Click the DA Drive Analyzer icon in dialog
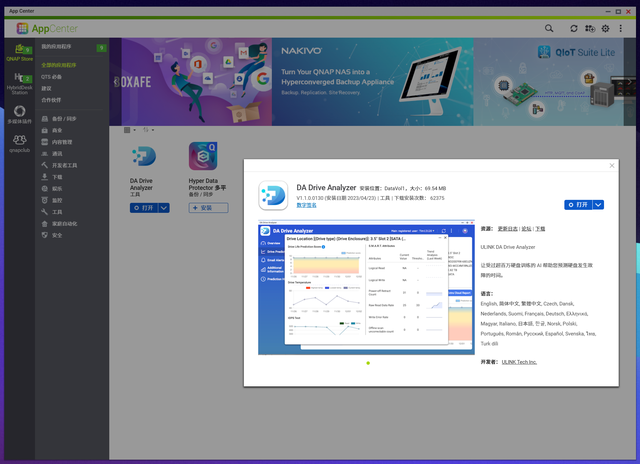The height and width of the screenshot is (464, 640). tap(273, 195)
